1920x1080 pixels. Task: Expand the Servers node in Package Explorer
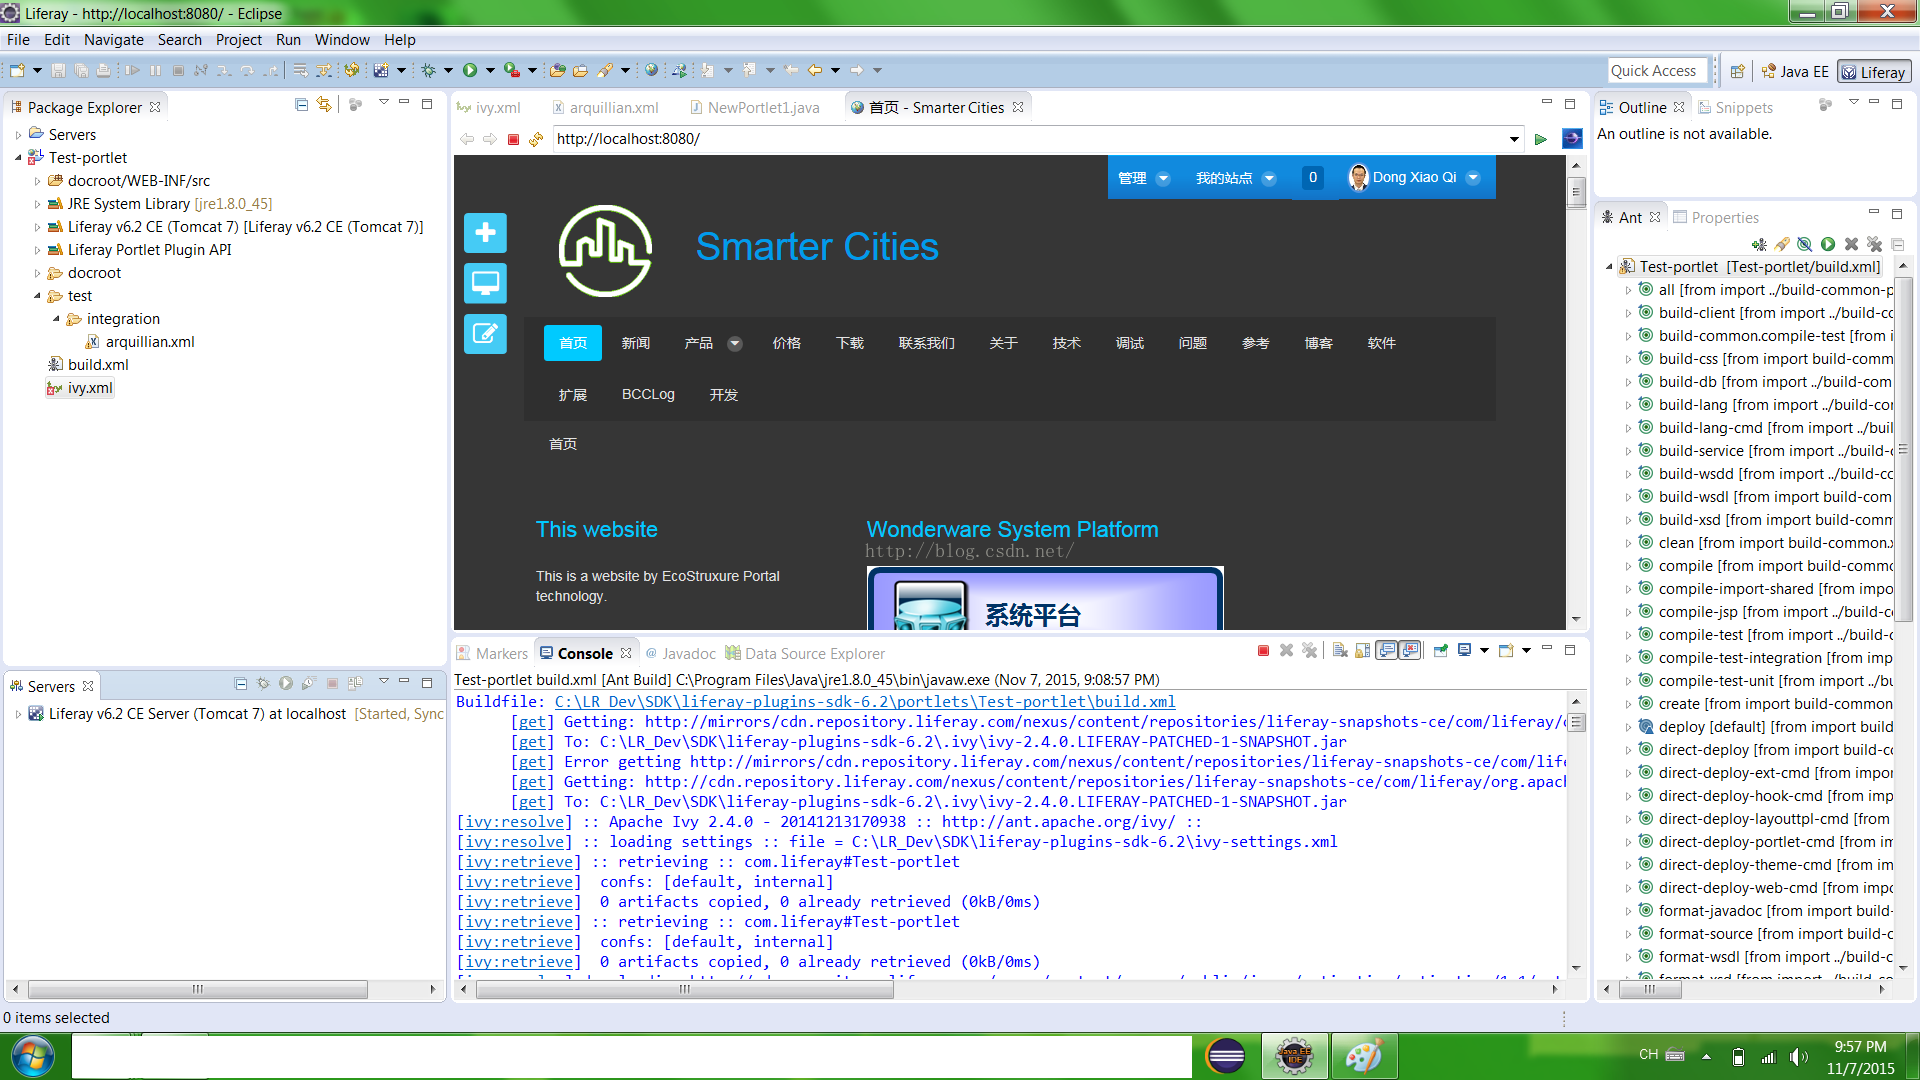click(x=18, y=135)
